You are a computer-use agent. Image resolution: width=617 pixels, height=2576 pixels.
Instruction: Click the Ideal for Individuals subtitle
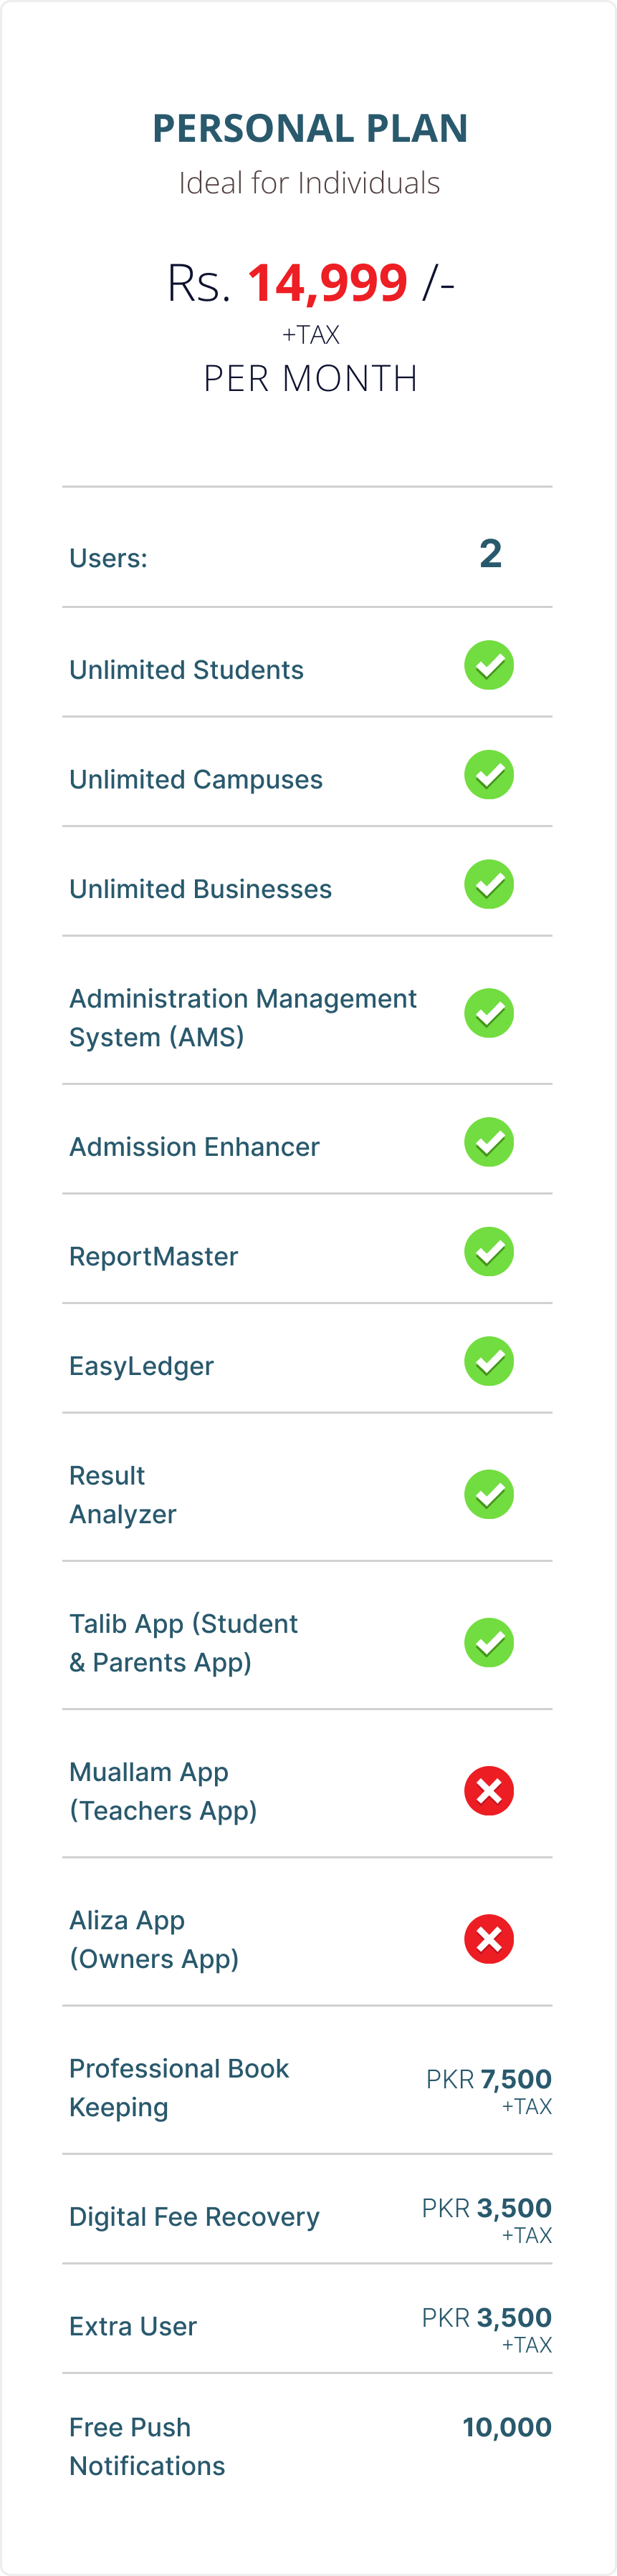310,183
